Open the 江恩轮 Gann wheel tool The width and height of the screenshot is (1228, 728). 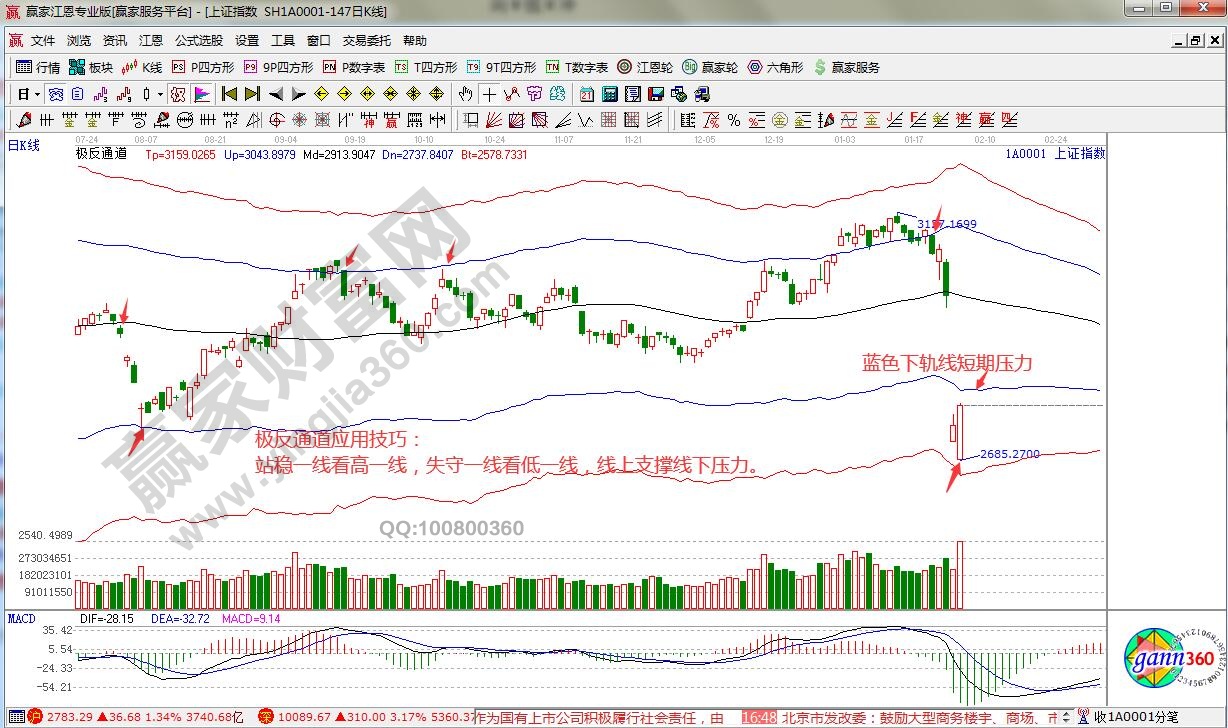pos(642,67)
